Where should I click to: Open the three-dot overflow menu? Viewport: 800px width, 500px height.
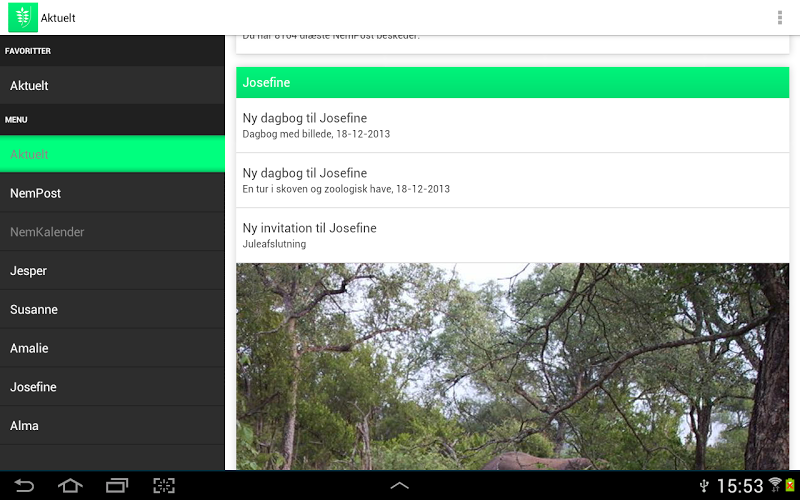[x=780, y=17]
